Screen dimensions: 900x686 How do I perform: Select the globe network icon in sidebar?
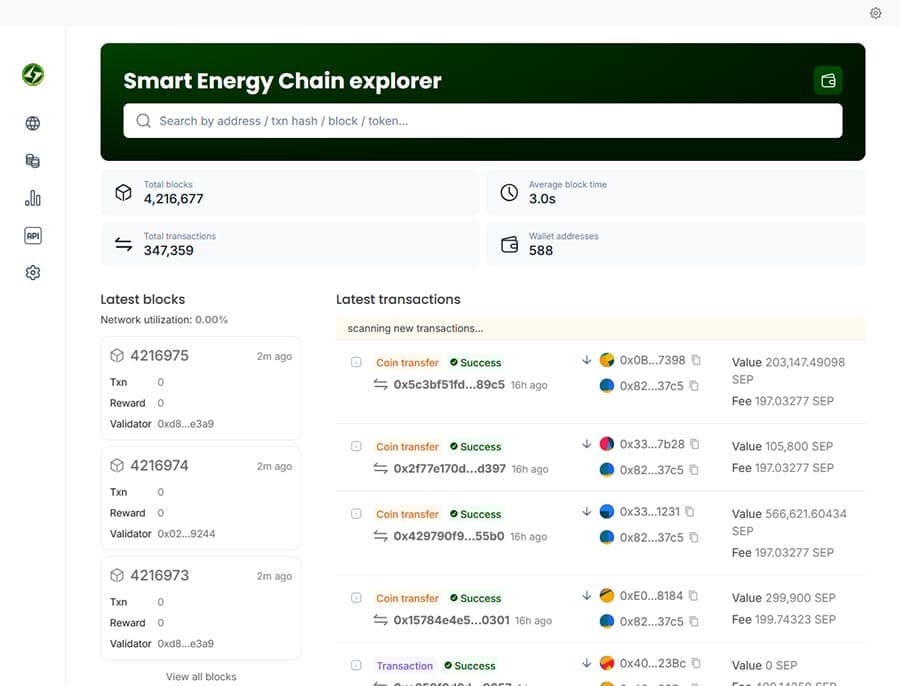pyautogui.click(x=32, y=123)
